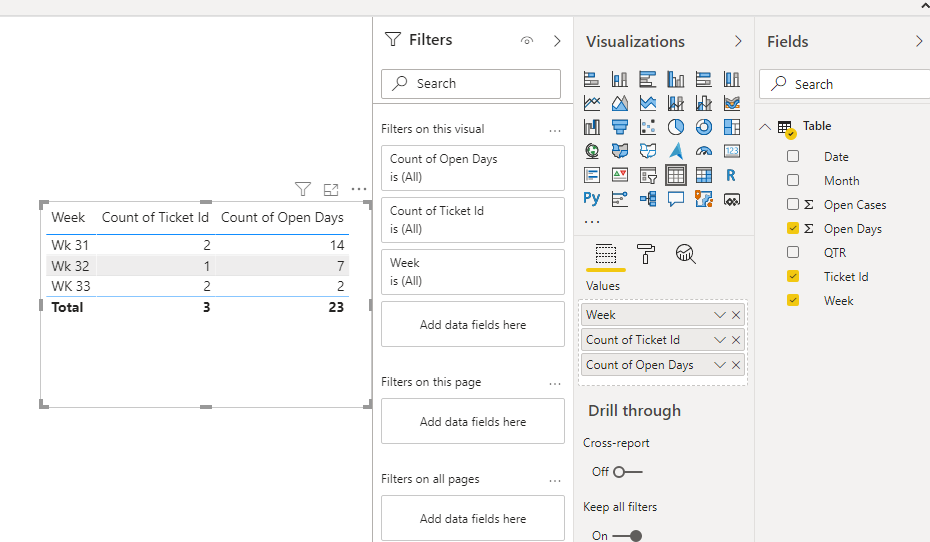Viewport: 930px width, 542px height.
Task: Select the Card (123) visual
Action: (731, 151)
